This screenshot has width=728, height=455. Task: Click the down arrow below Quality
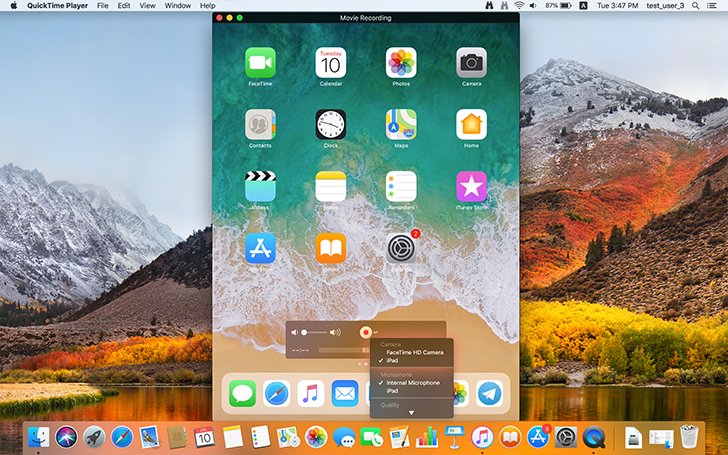pos(411,413)
